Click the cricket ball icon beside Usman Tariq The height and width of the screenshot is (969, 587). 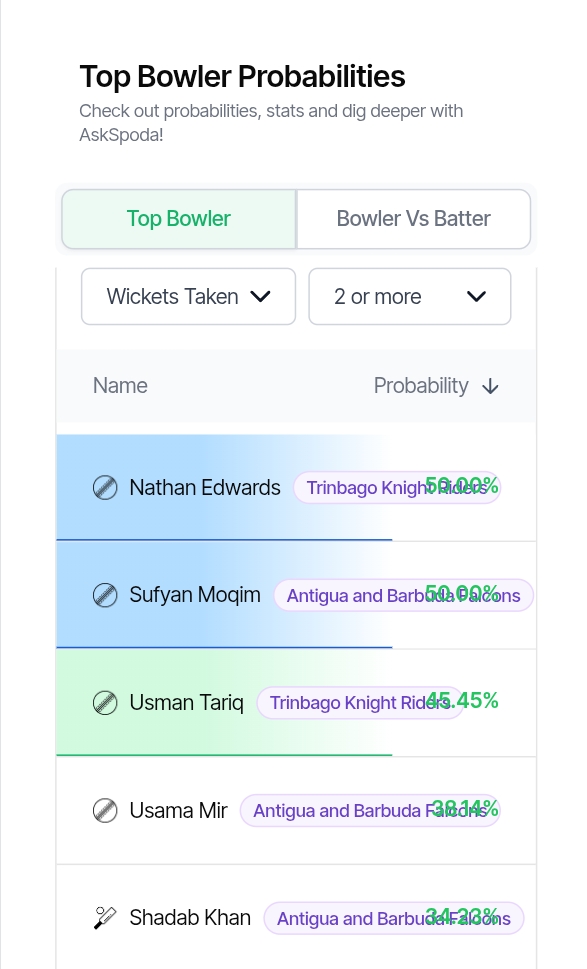105,703
